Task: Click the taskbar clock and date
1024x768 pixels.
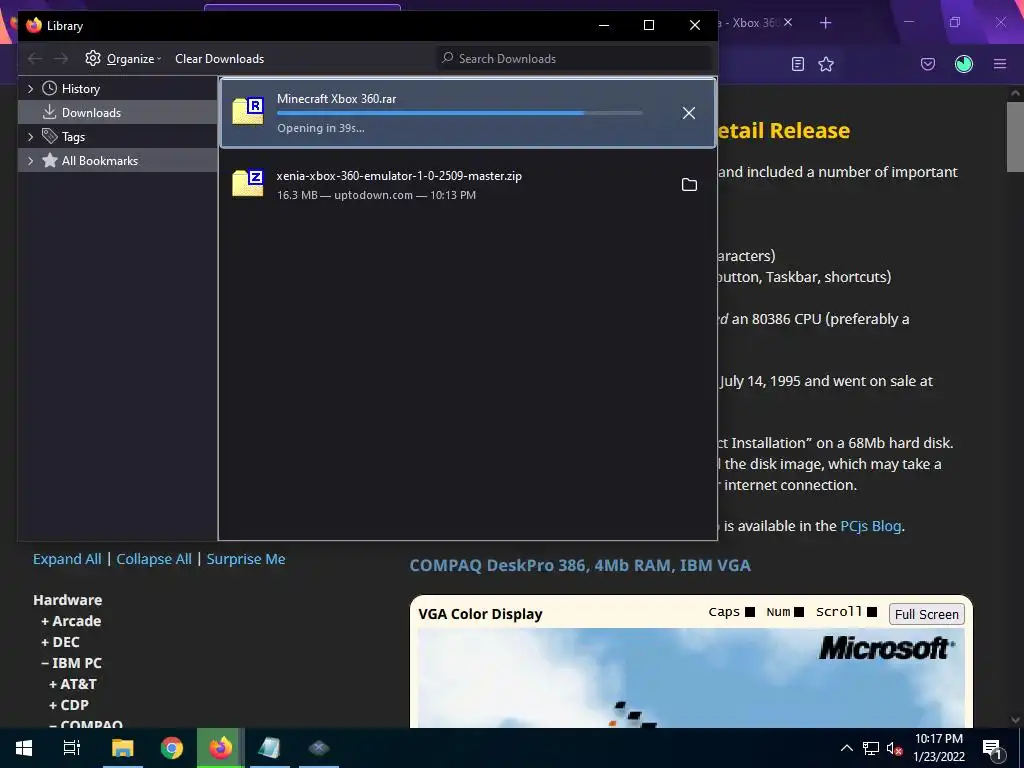Action: (x=938, y=748)
